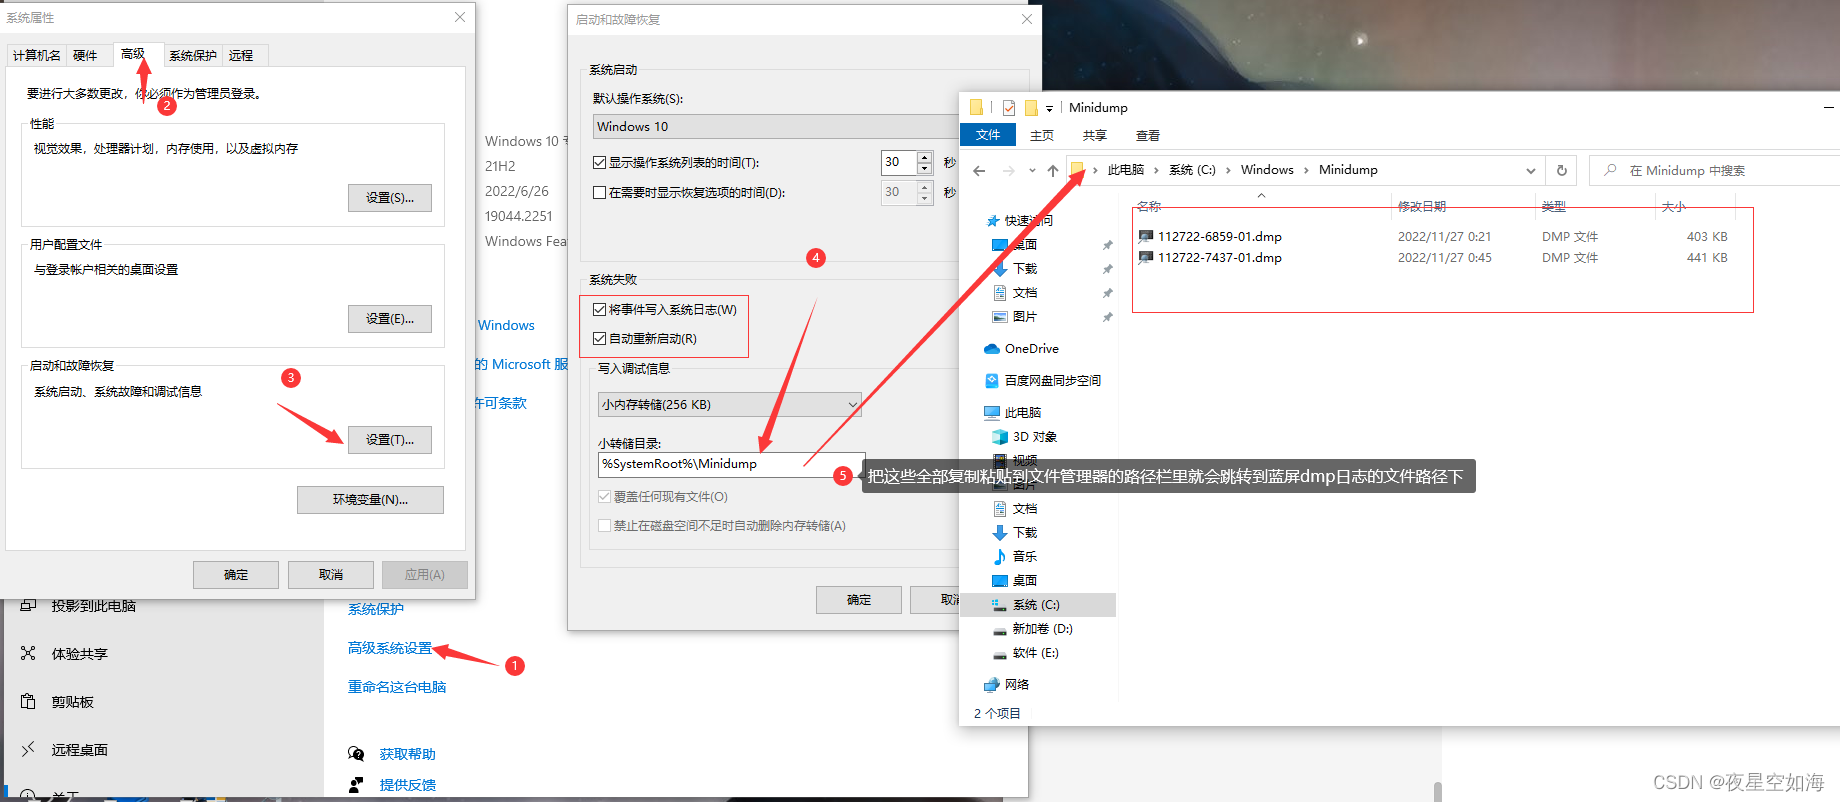Toggle 禁止在磁盘空间不足时自动删除内存转储 checkbox
This screenshot has height=802, width=1840.
click(605, 526)
